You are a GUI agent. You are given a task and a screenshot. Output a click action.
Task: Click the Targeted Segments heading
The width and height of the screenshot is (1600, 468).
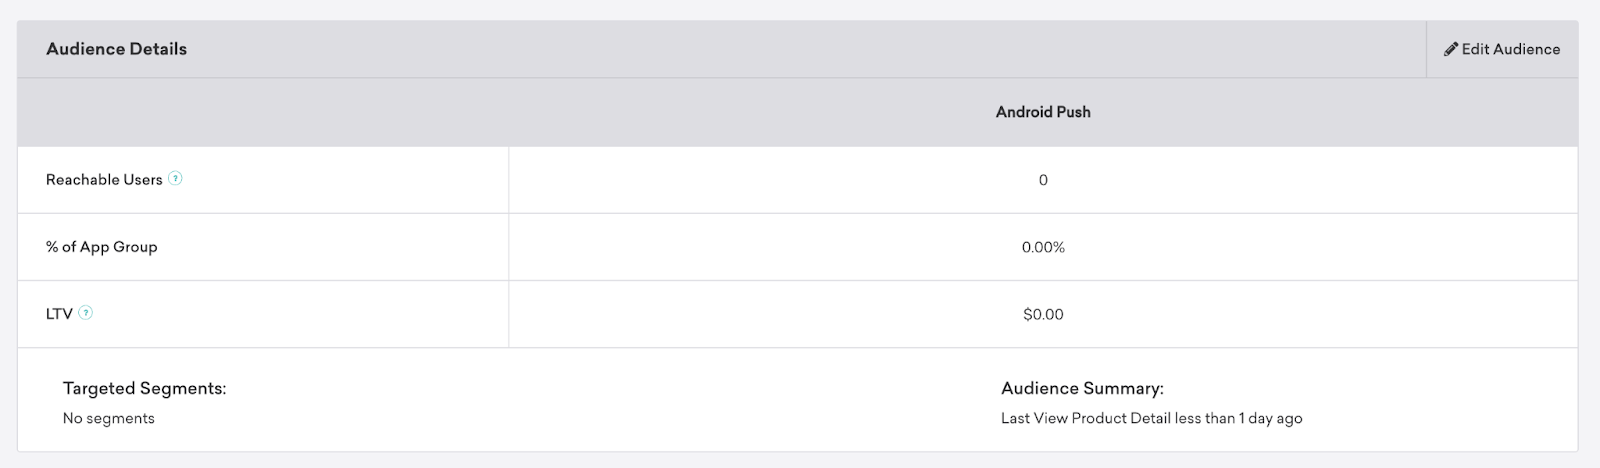click(144, 388)
